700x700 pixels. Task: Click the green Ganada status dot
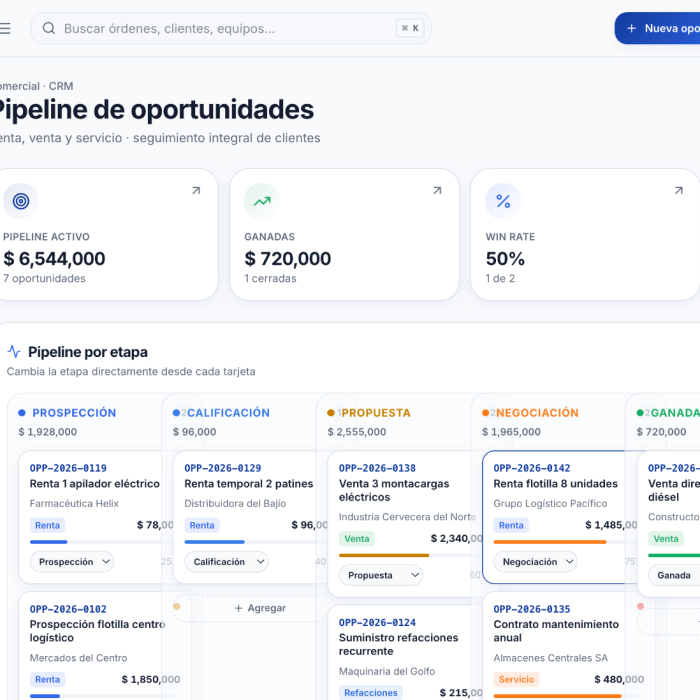[640, 413]
